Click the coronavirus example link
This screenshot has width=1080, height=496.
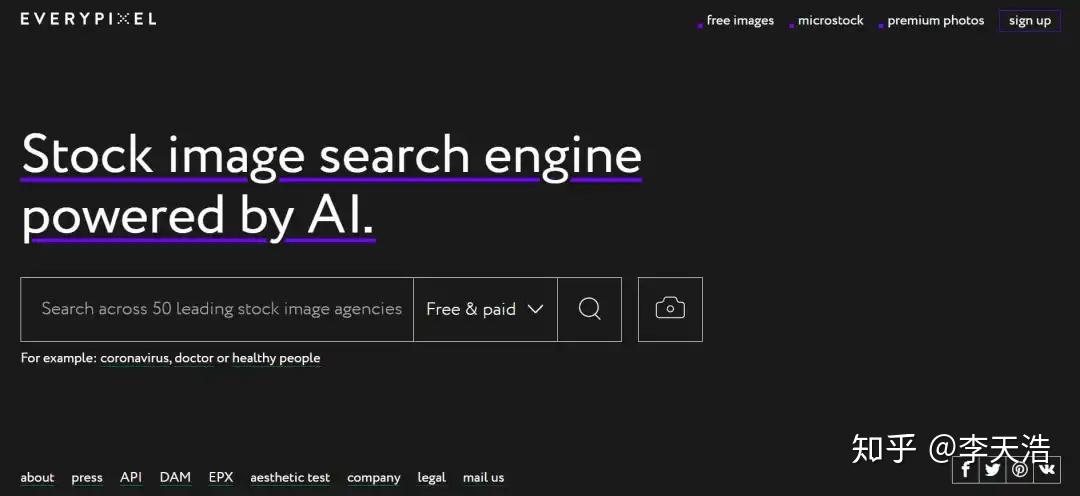pyautogui.click(x=136, y=358)
